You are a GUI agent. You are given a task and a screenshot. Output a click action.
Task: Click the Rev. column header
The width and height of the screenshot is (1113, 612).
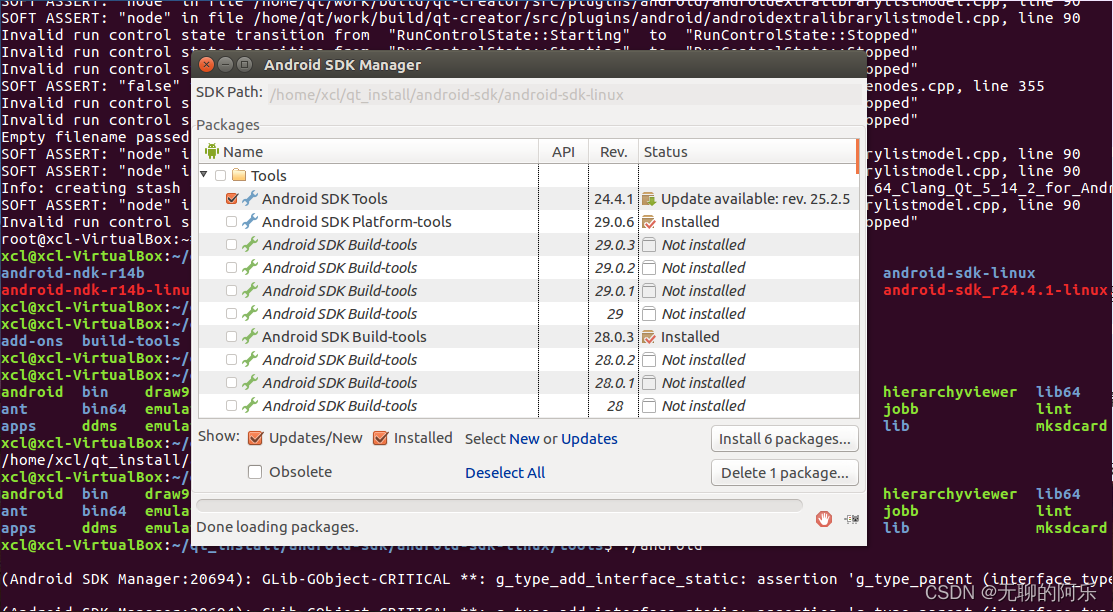tap(613, 151)
